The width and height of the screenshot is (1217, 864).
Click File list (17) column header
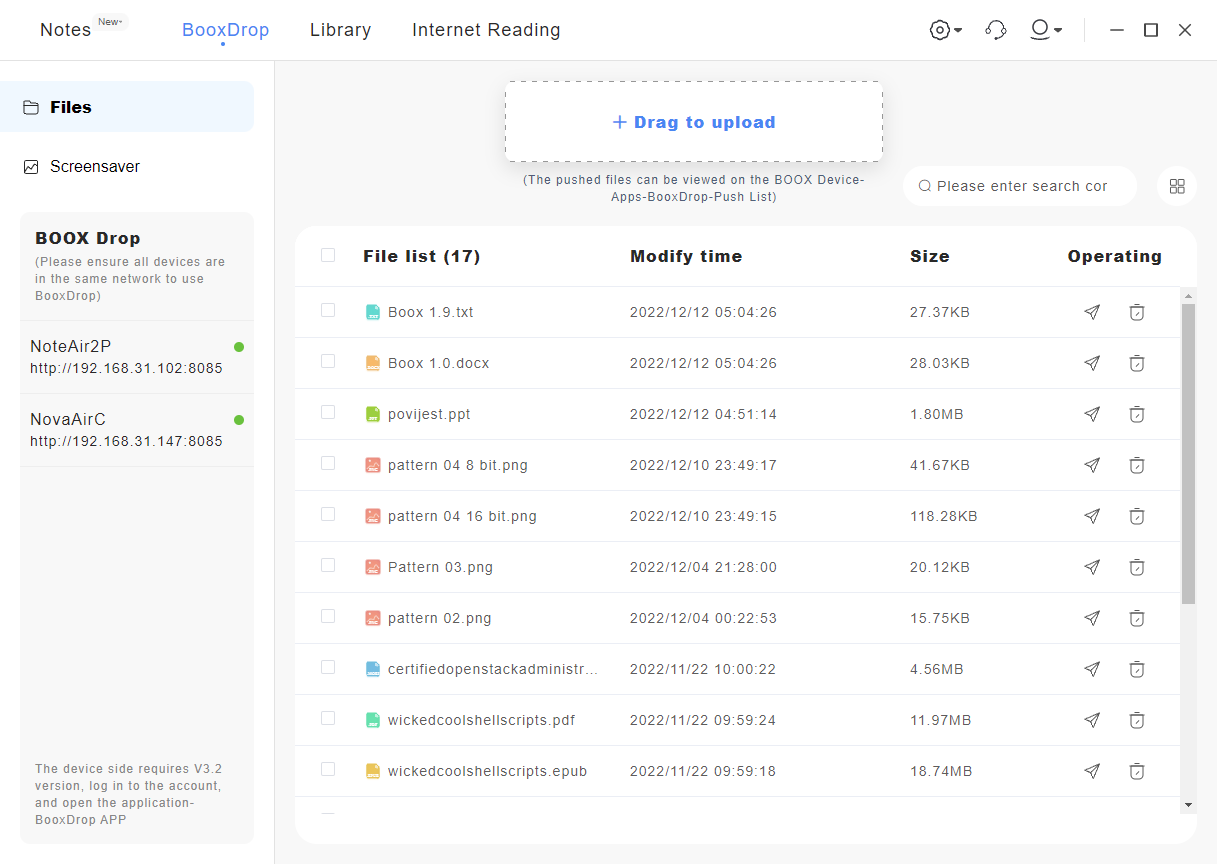(422, 256)
